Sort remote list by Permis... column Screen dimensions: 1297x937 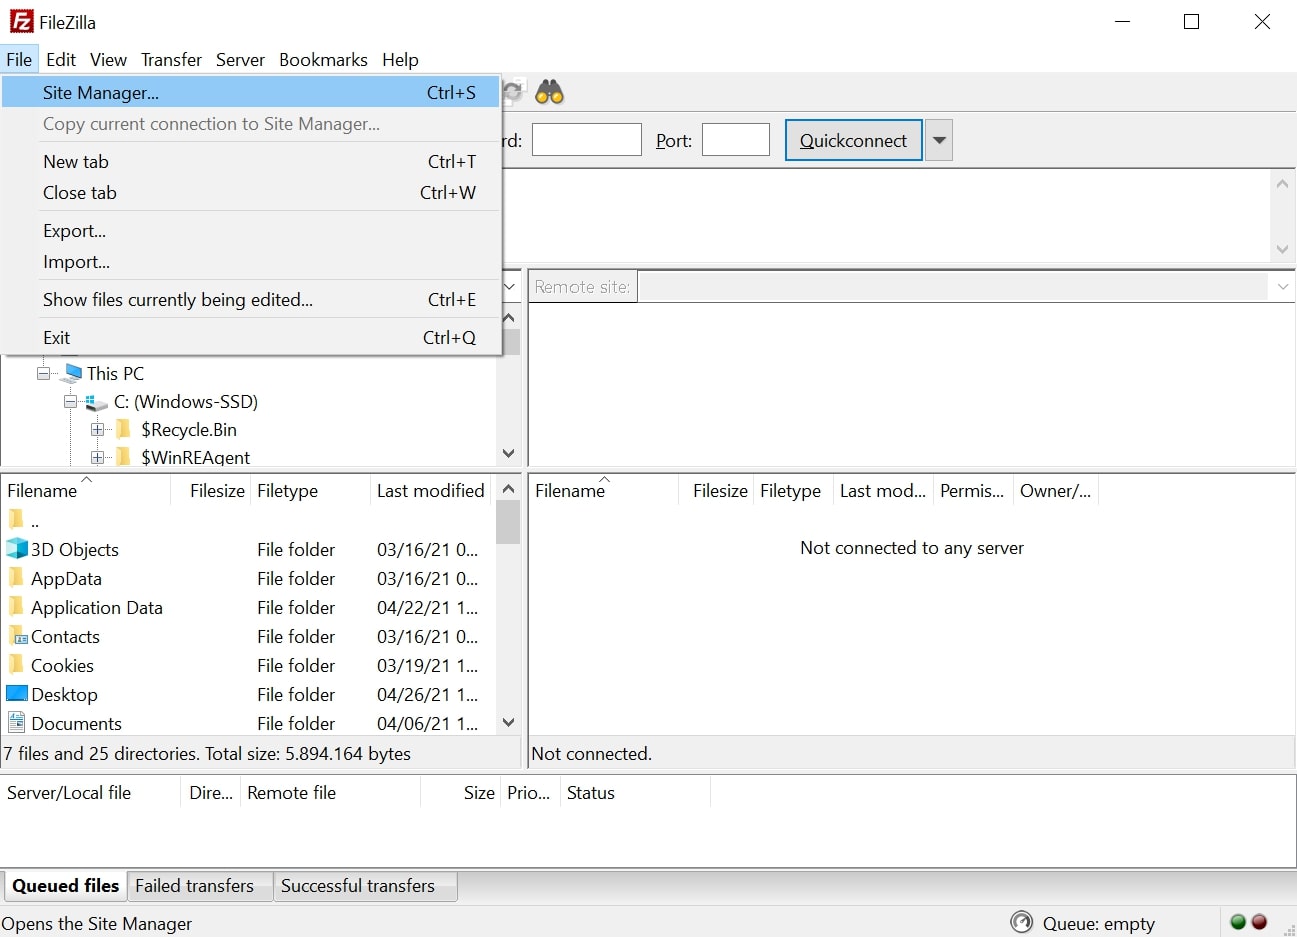coord(972,490)
